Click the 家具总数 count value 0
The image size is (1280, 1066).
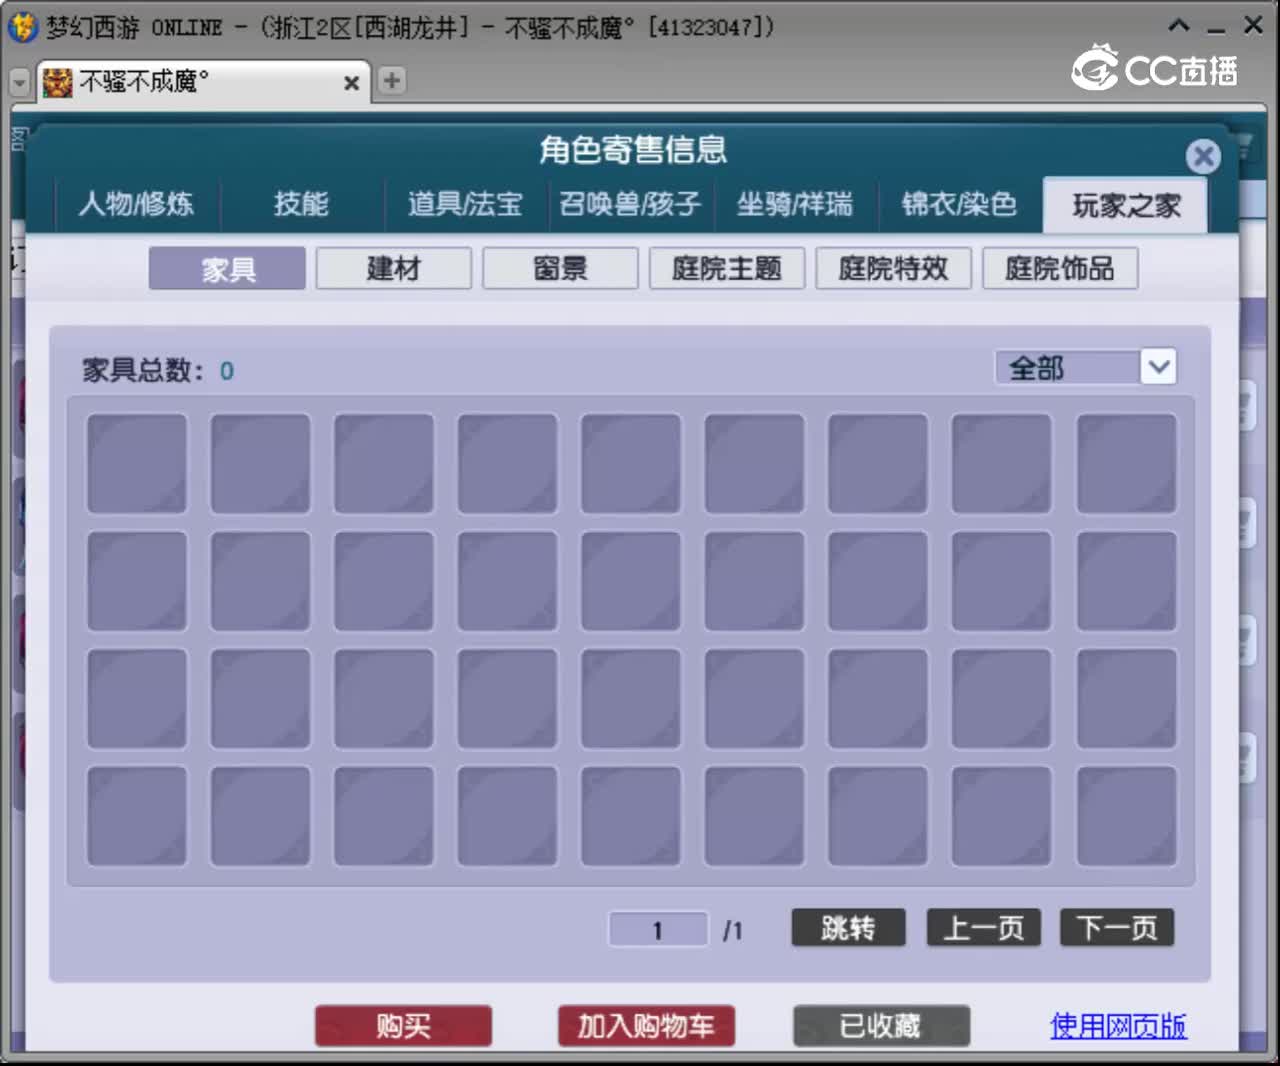coord(227,371)
